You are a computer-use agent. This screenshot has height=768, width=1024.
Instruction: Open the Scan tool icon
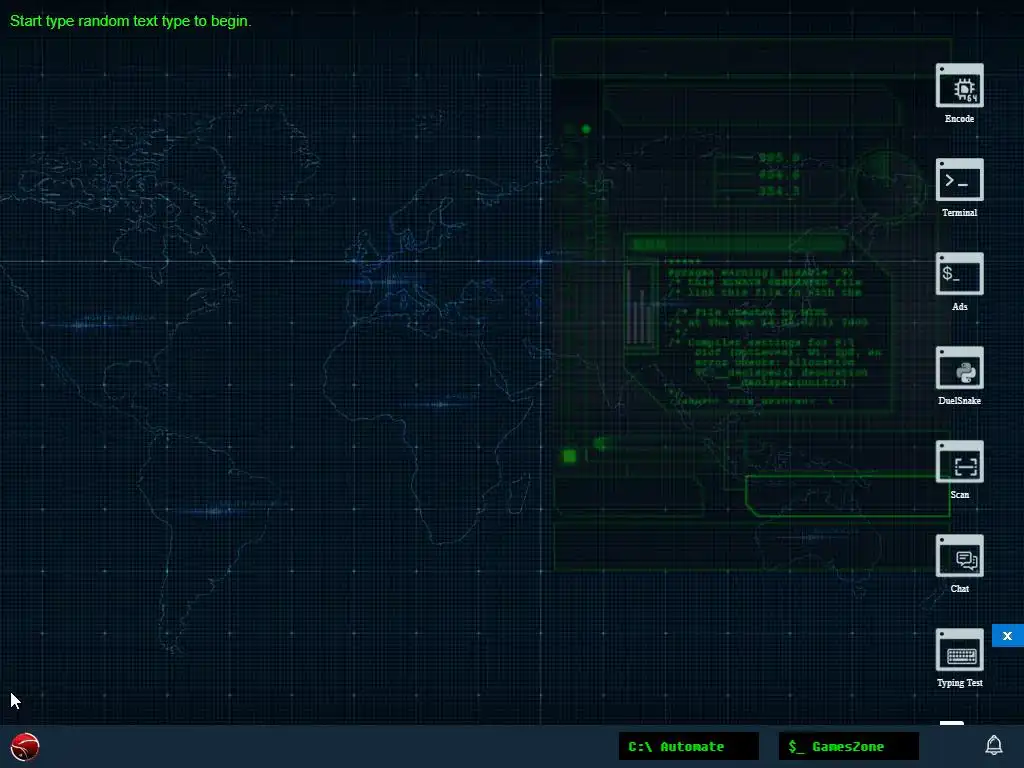(x=959, y=462)
